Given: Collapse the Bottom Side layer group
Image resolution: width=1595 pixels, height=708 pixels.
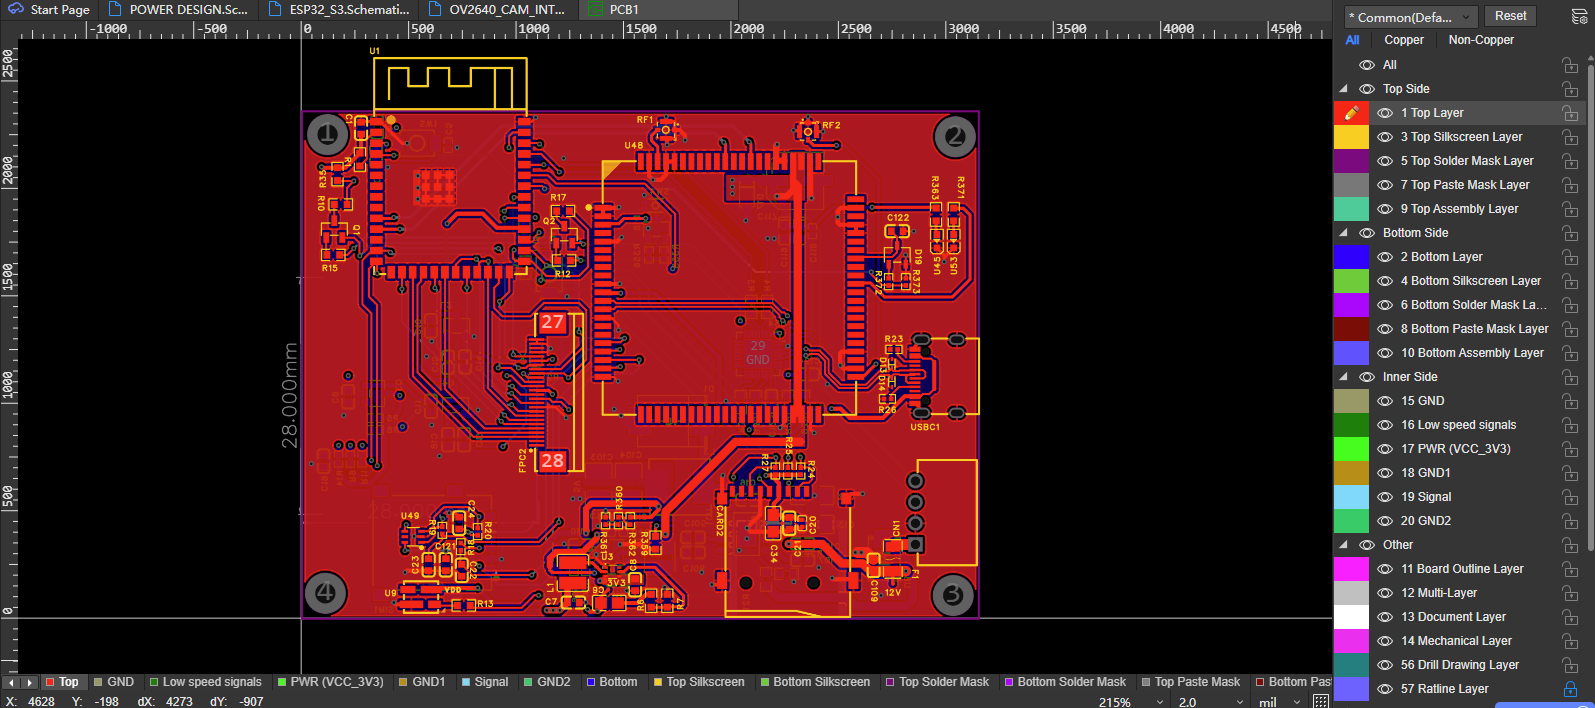Looking at the screenshot, I should 1343,233.
